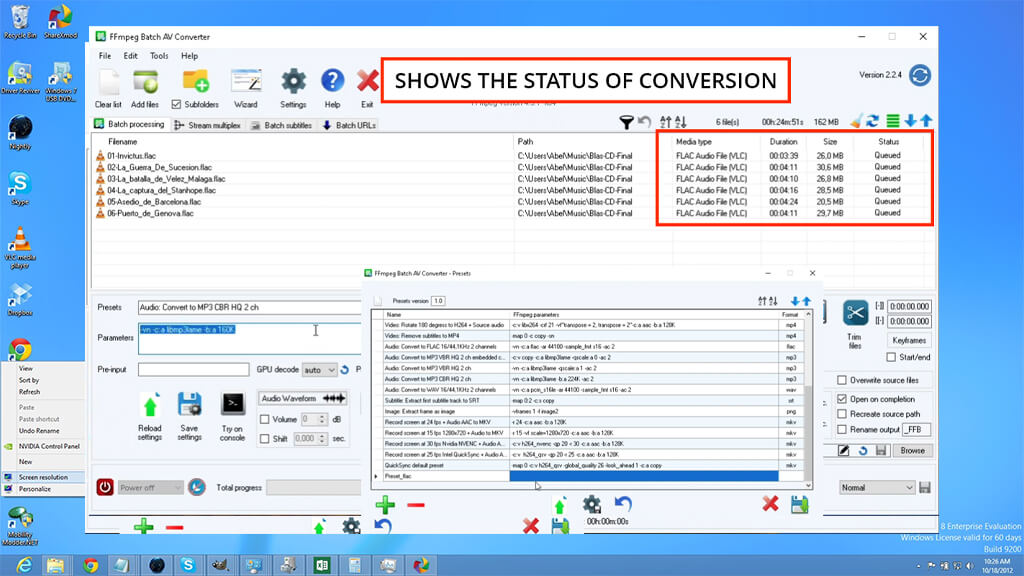The height and width of the screenshot is (576, 1024).
Task: Expand the Normal priority dropdown
Action: click(x=876, y=488)
